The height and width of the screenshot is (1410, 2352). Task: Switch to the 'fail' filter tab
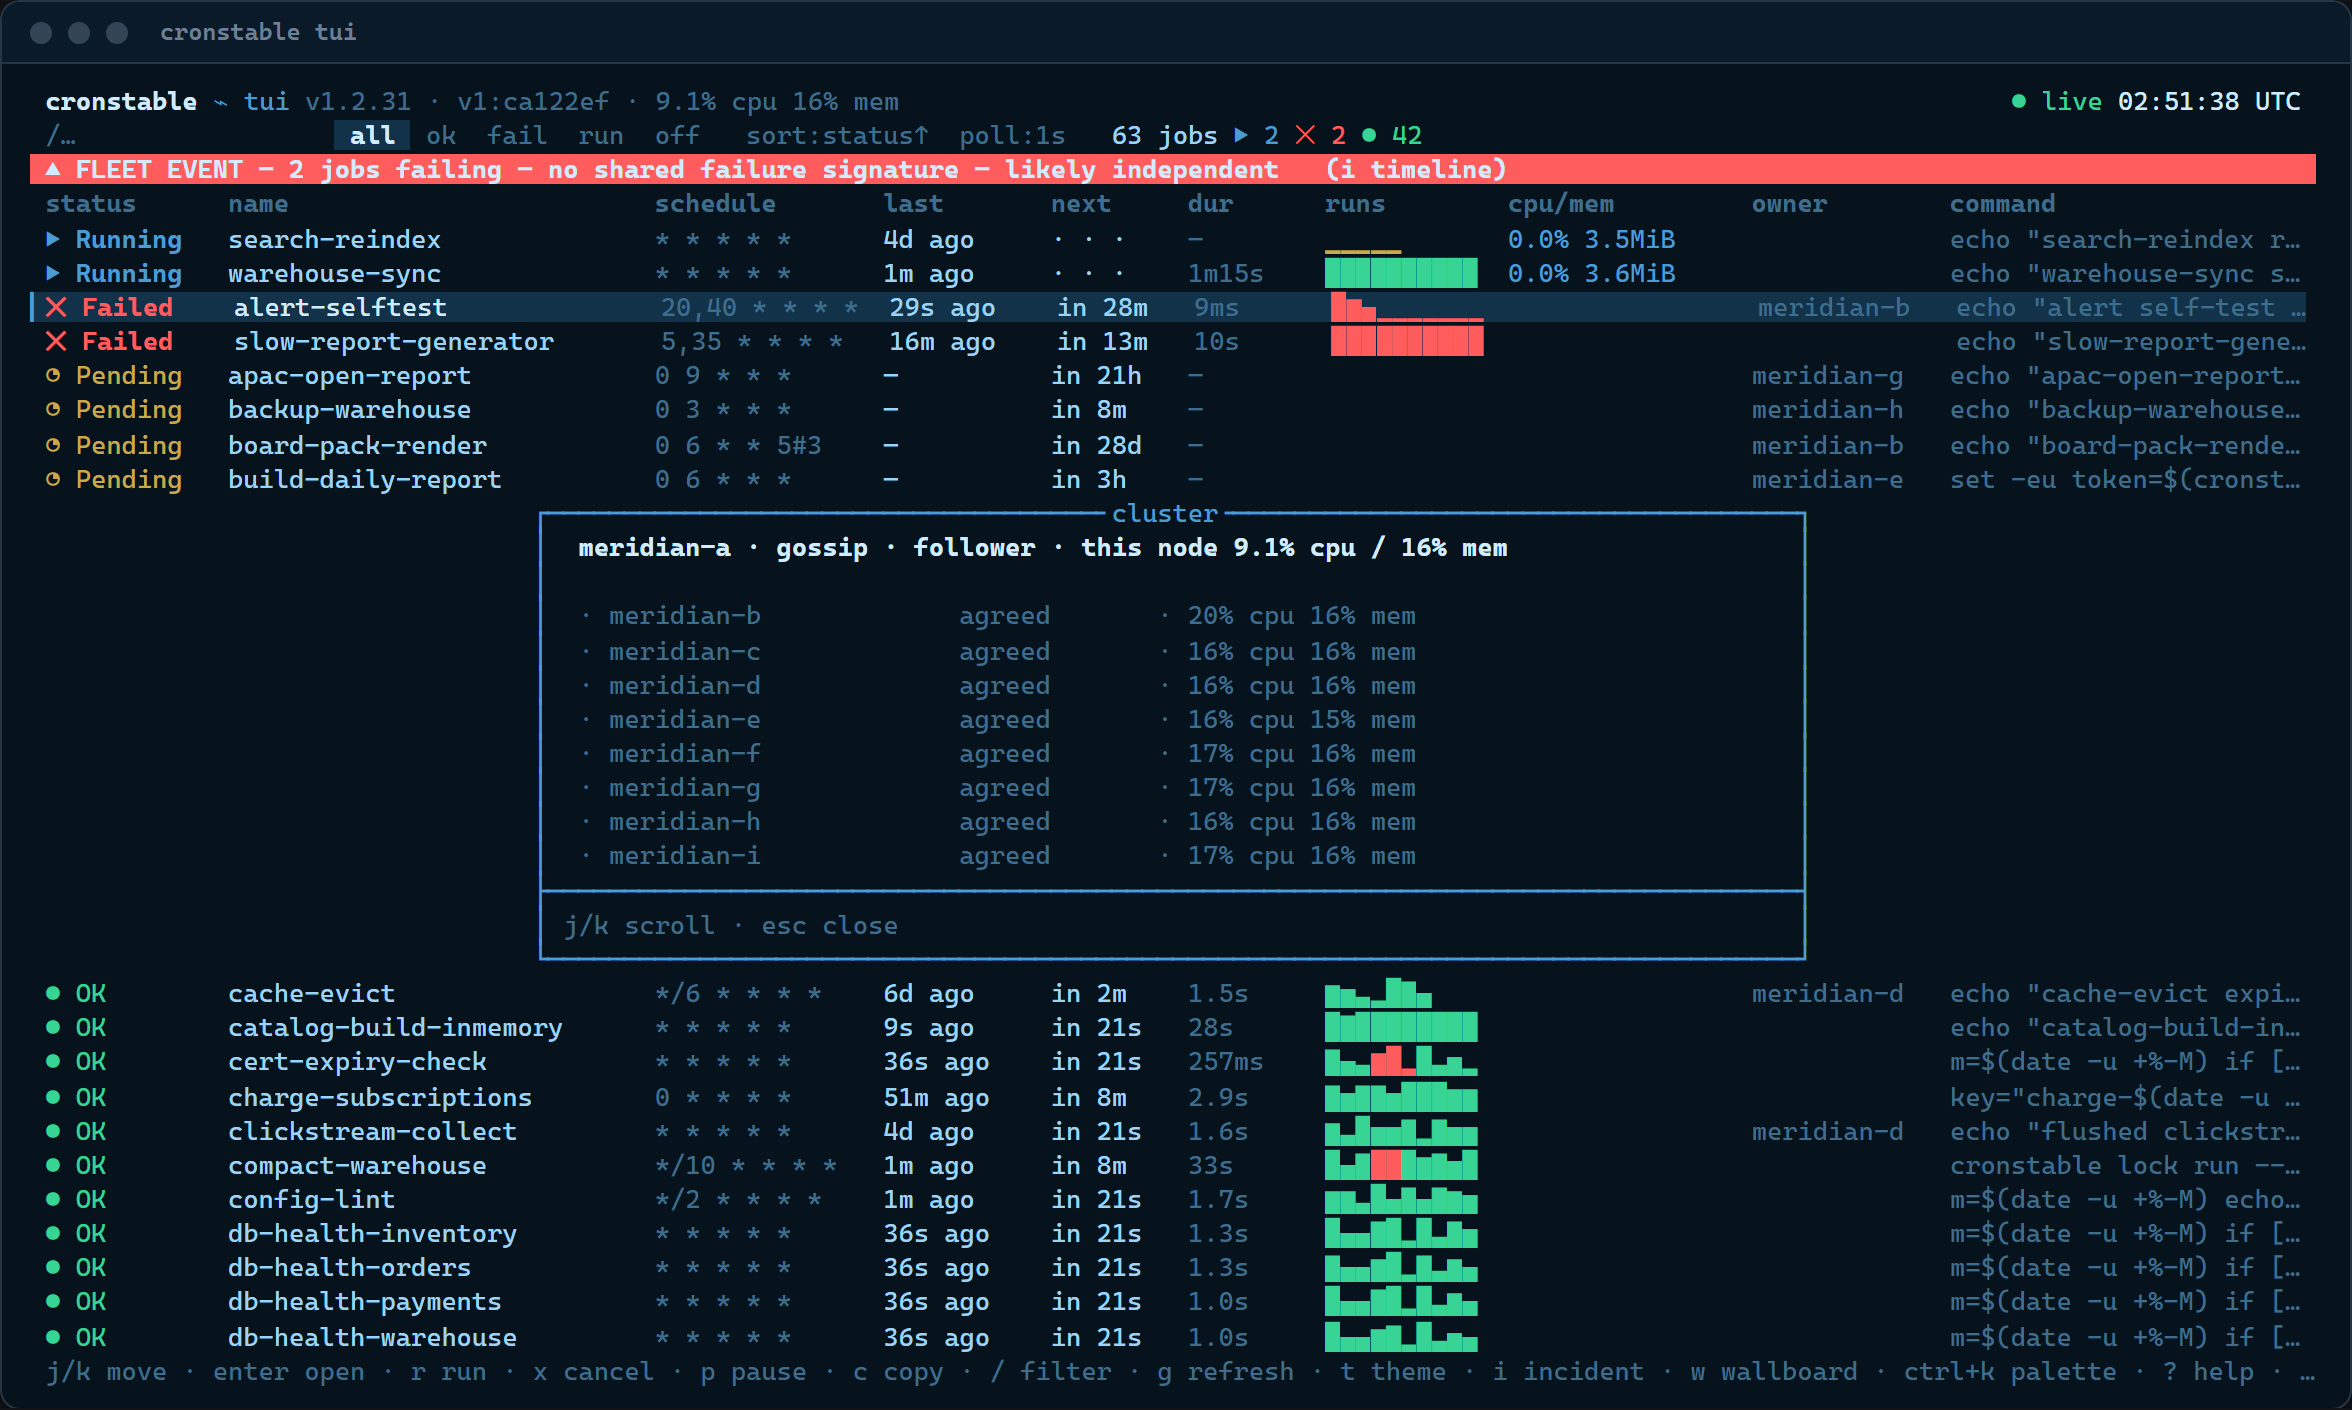coord(517,135)
